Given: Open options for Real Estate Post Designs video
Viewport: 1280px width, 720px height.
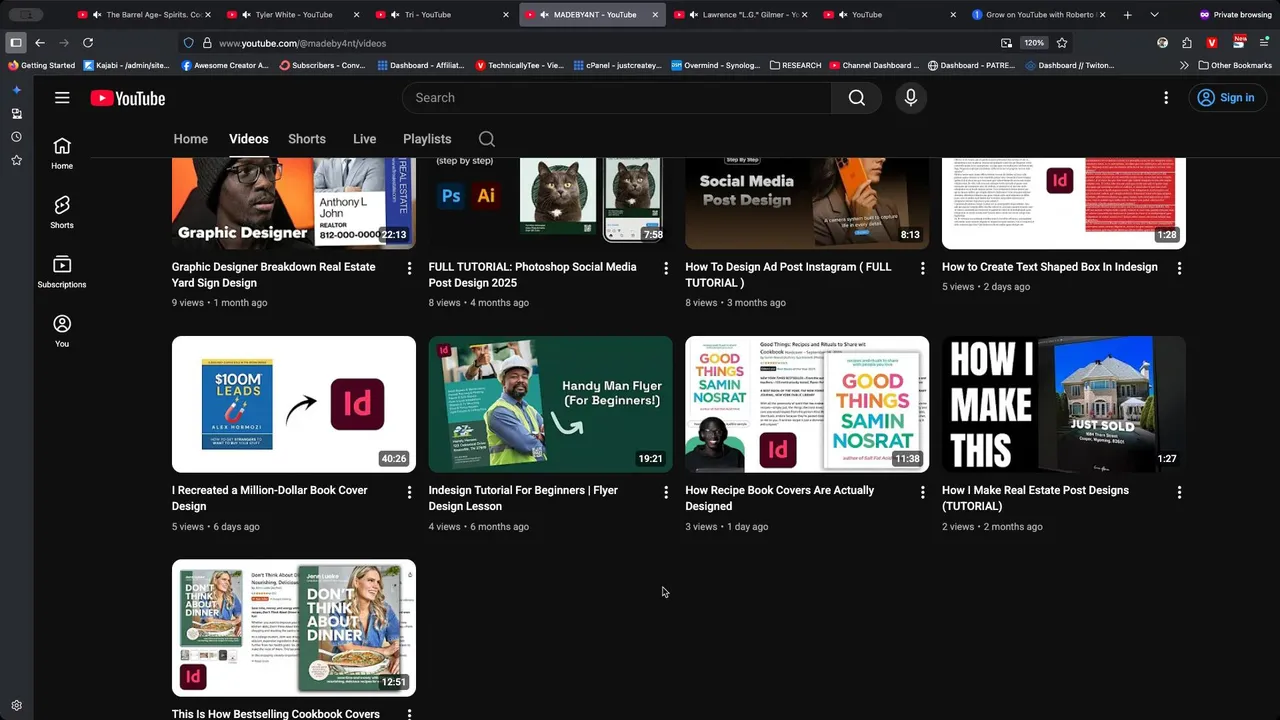Looking at the screenshot, I should (x=1179, y=492).
